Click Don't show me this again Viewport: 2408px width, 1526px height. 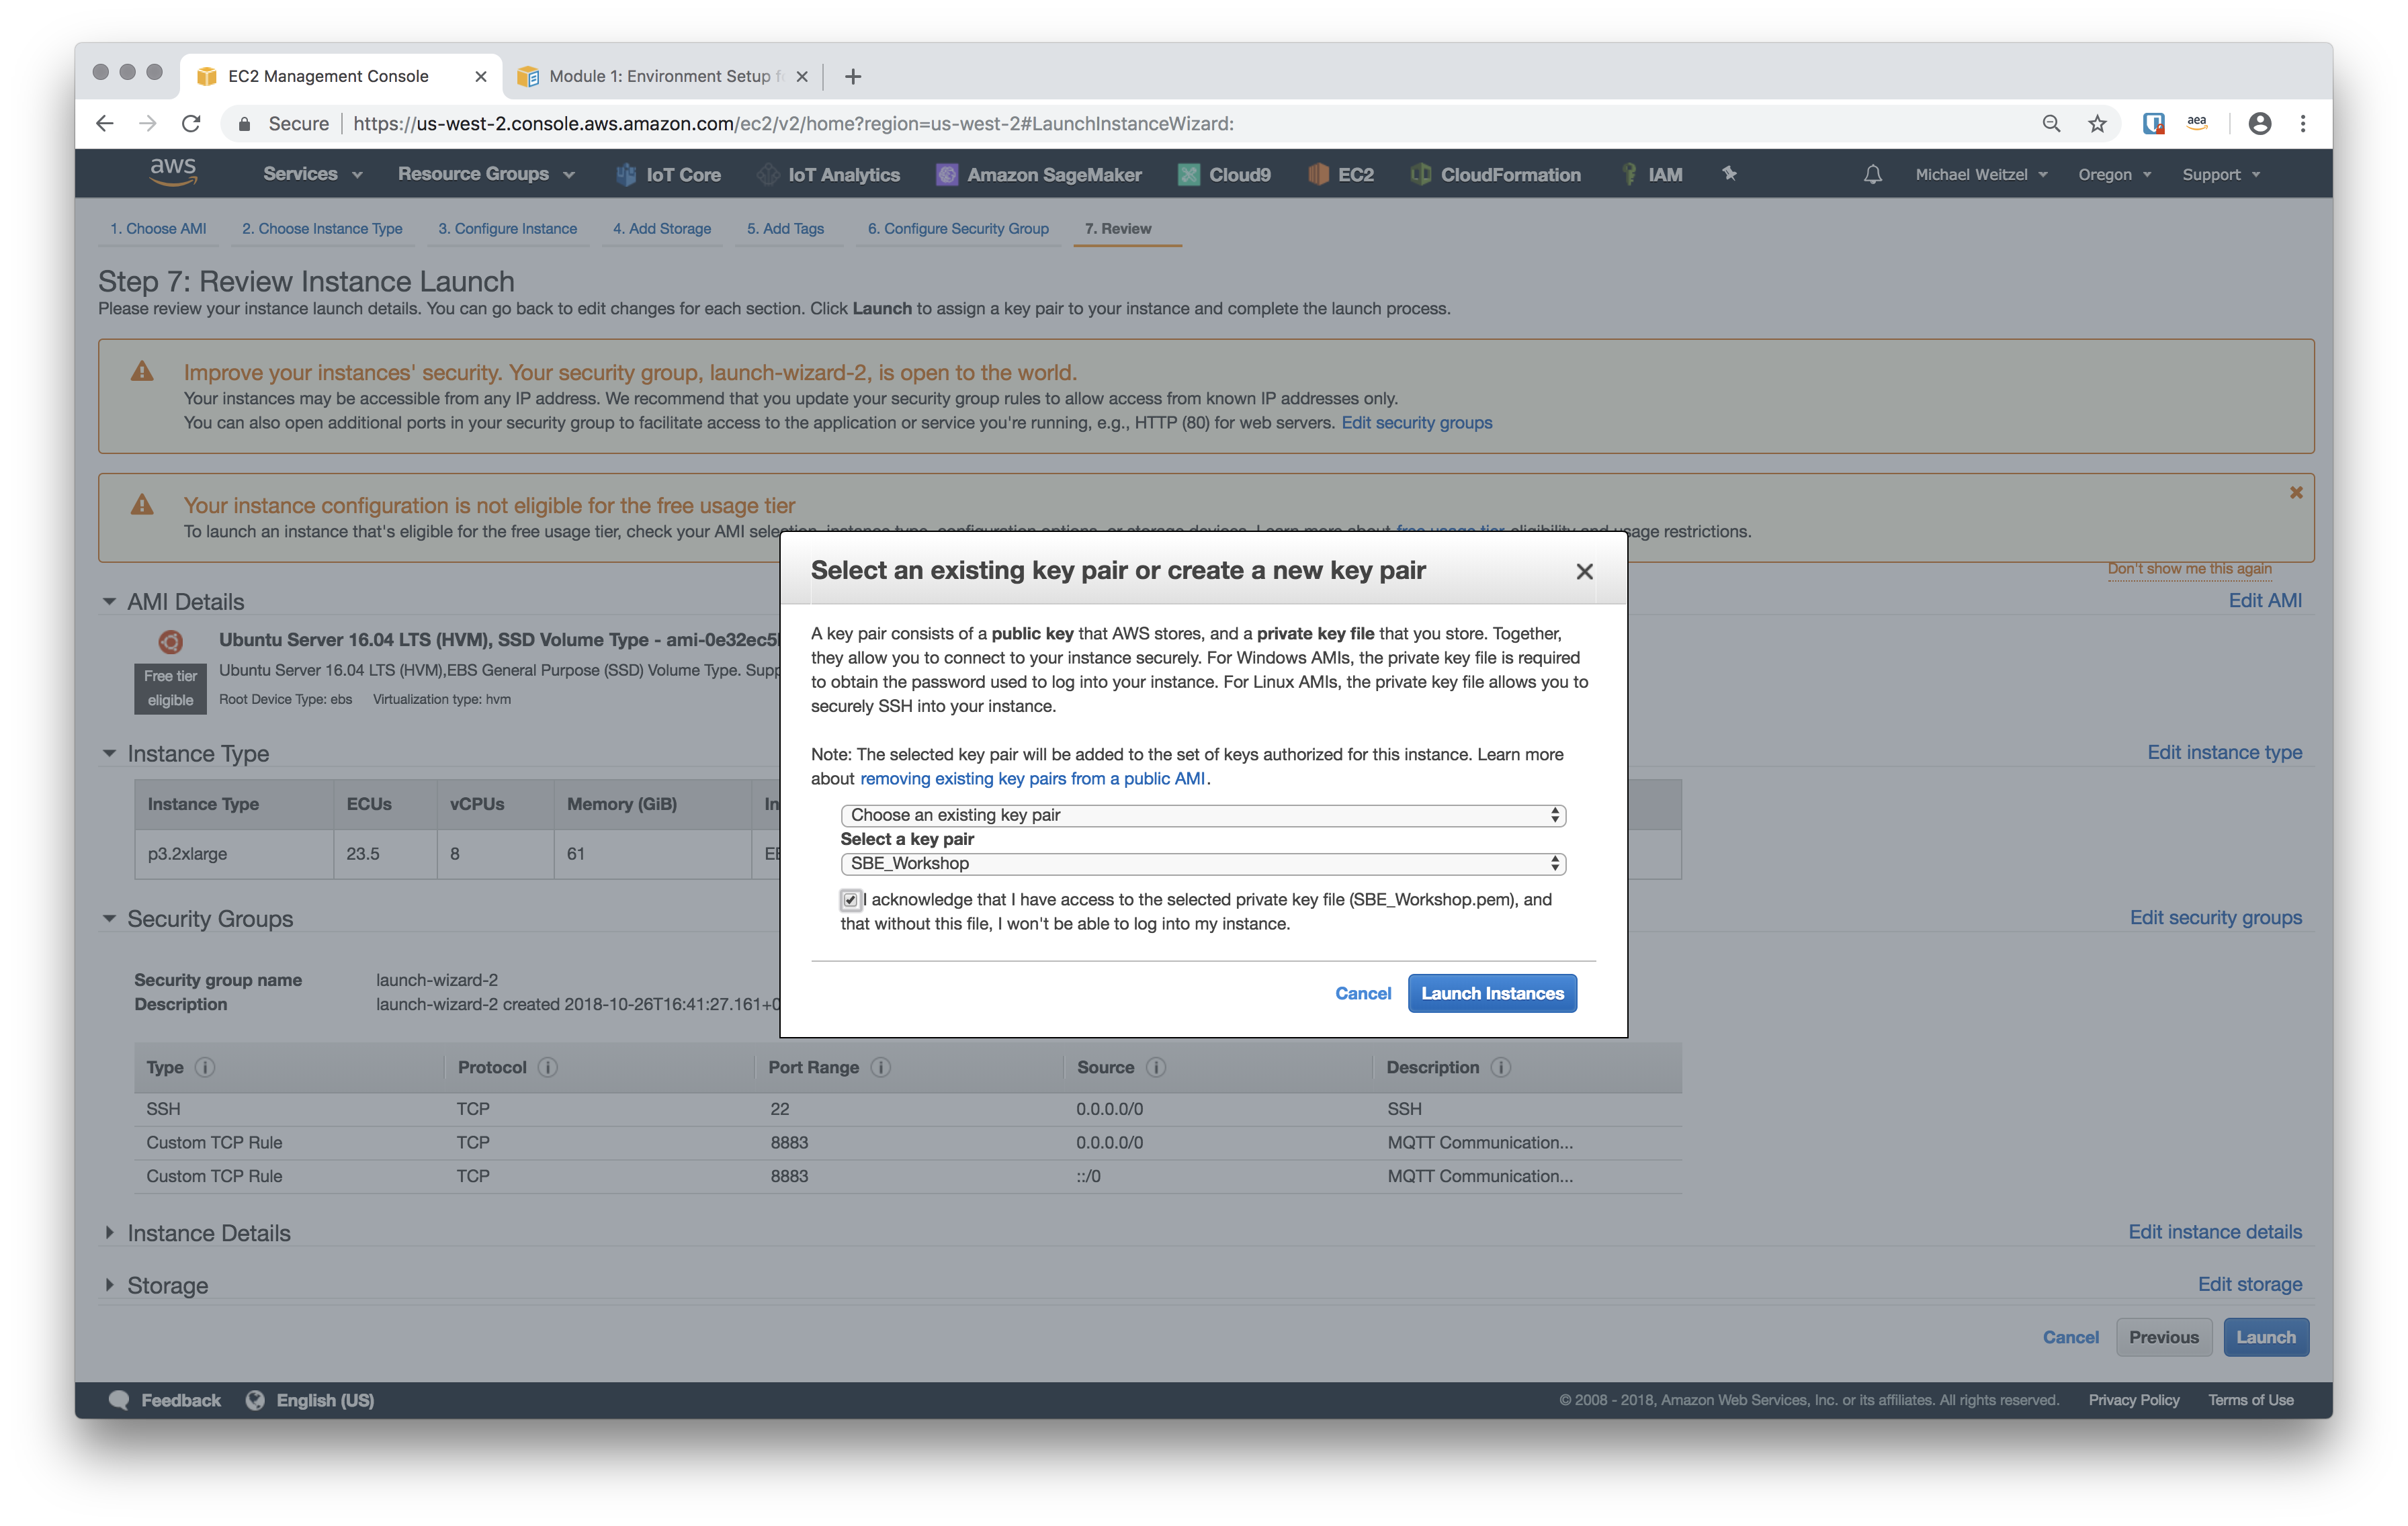click(x=2190, y=568)
